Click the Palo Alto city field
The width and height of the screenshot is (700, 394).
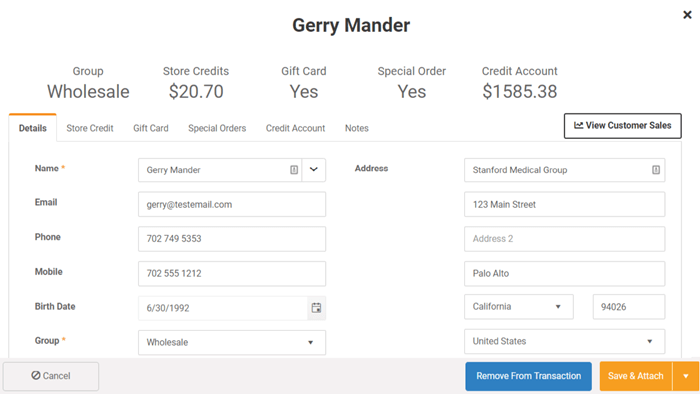click(564, 274)
